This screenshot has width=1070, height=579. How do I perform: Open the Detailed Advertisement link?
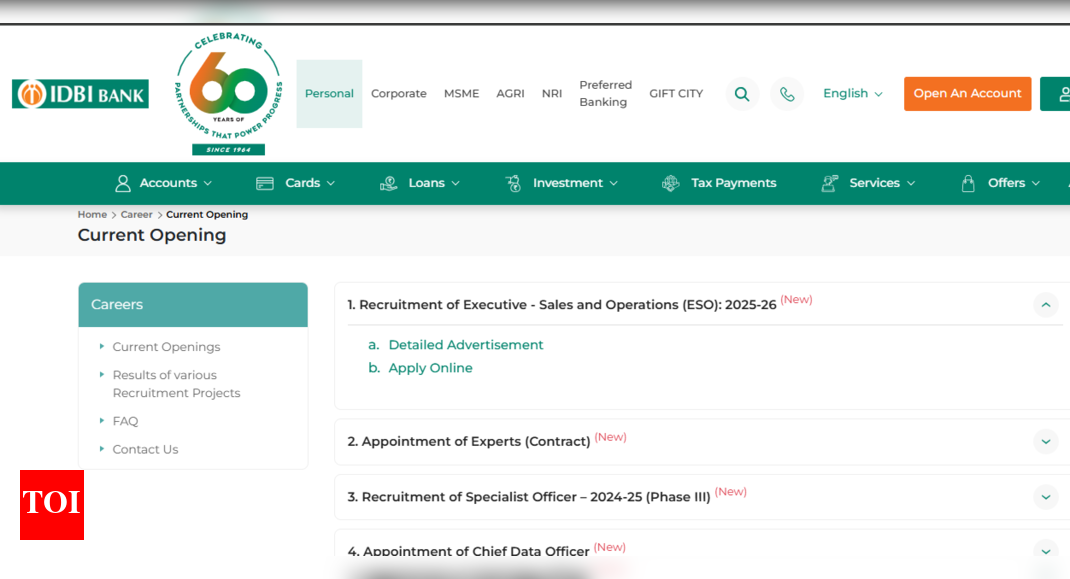[x=466, y=344]
